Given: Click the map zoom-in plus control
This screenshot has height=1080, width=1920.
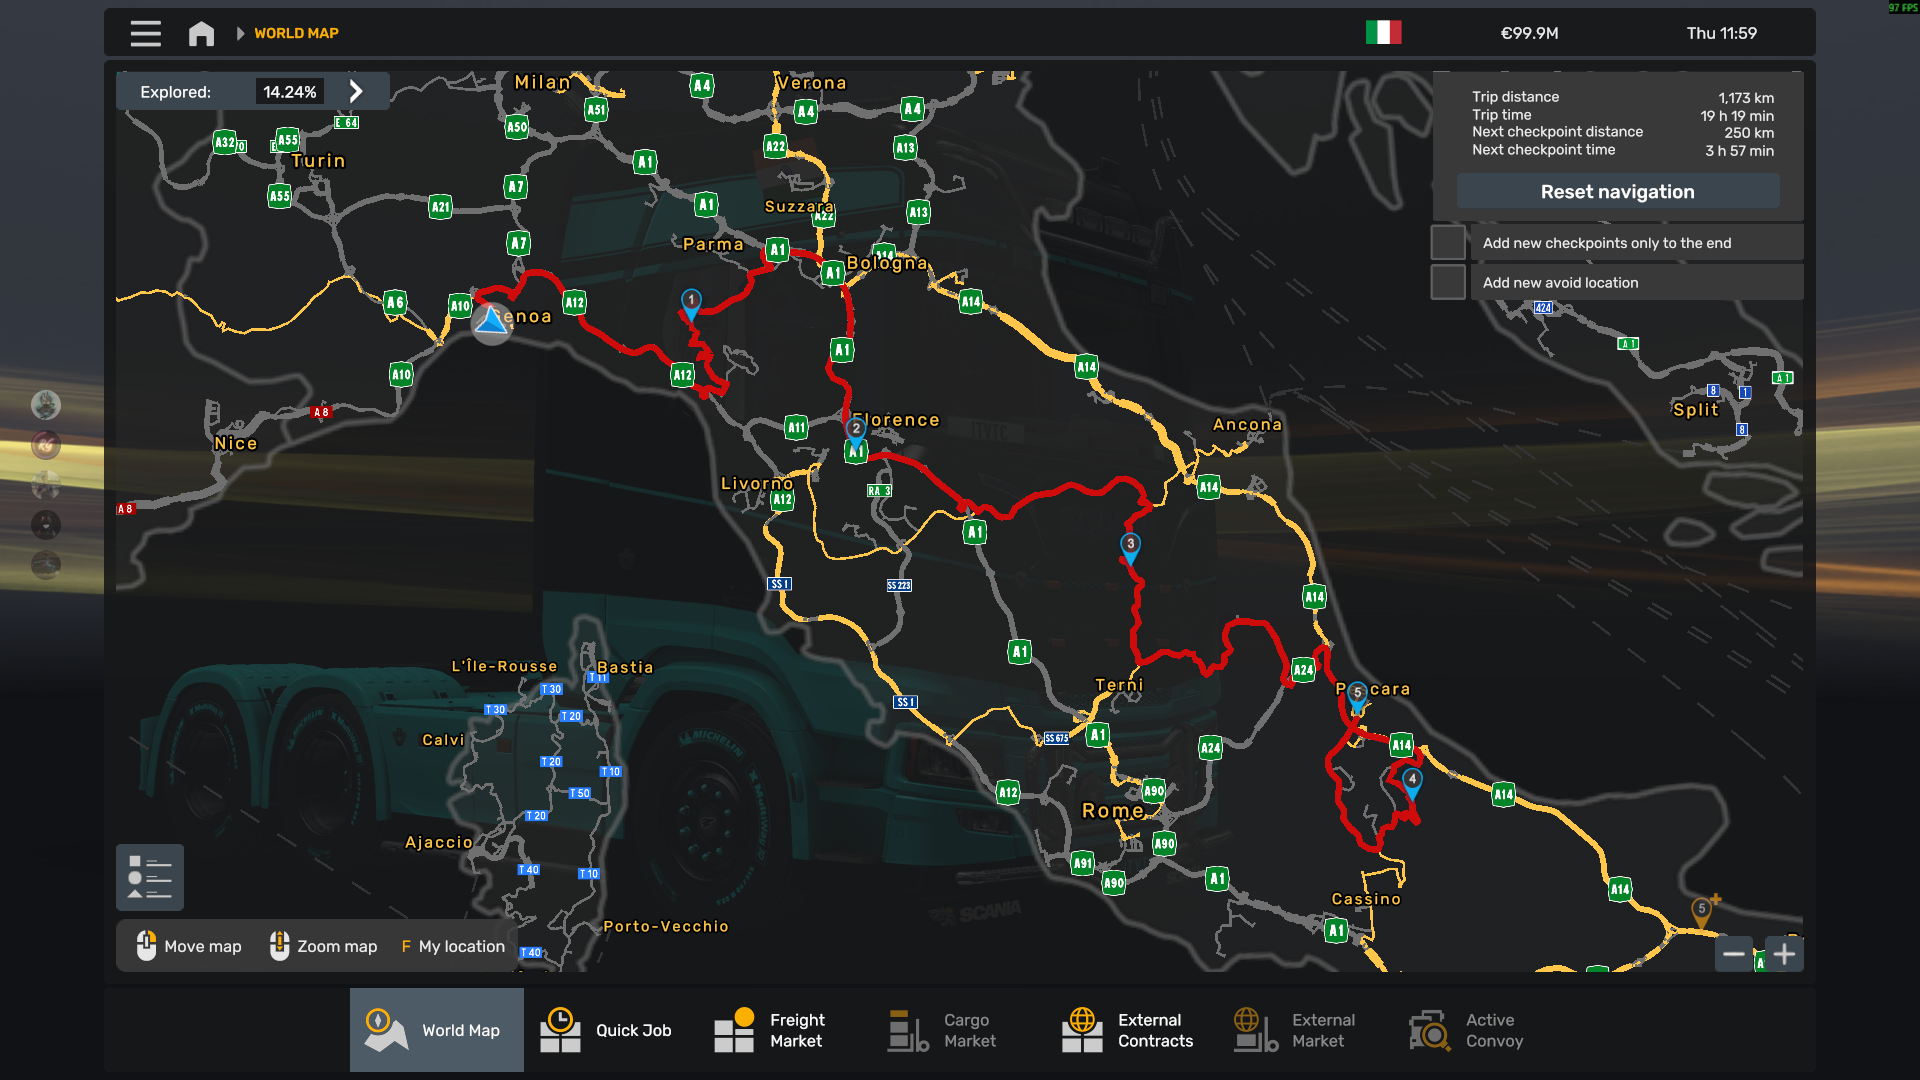Looking at the screenshot, I should (1786, 953).
